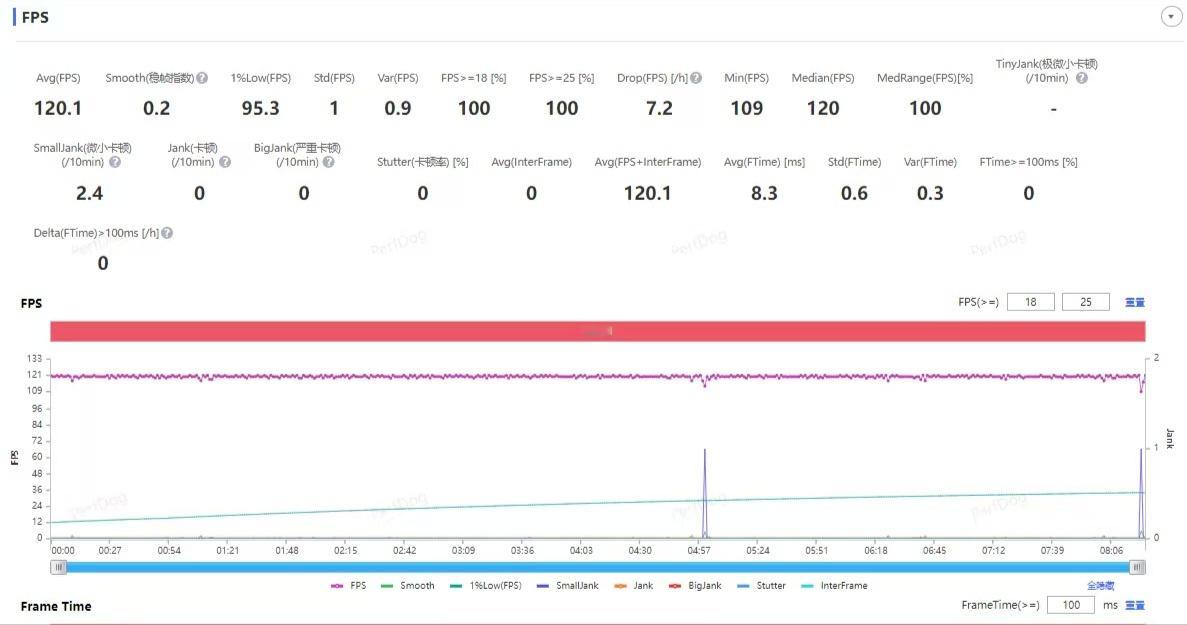This screenshot has width=1187, height=625.
Task: Toggle Stutter series in legend
Action: tap(762, 586)
